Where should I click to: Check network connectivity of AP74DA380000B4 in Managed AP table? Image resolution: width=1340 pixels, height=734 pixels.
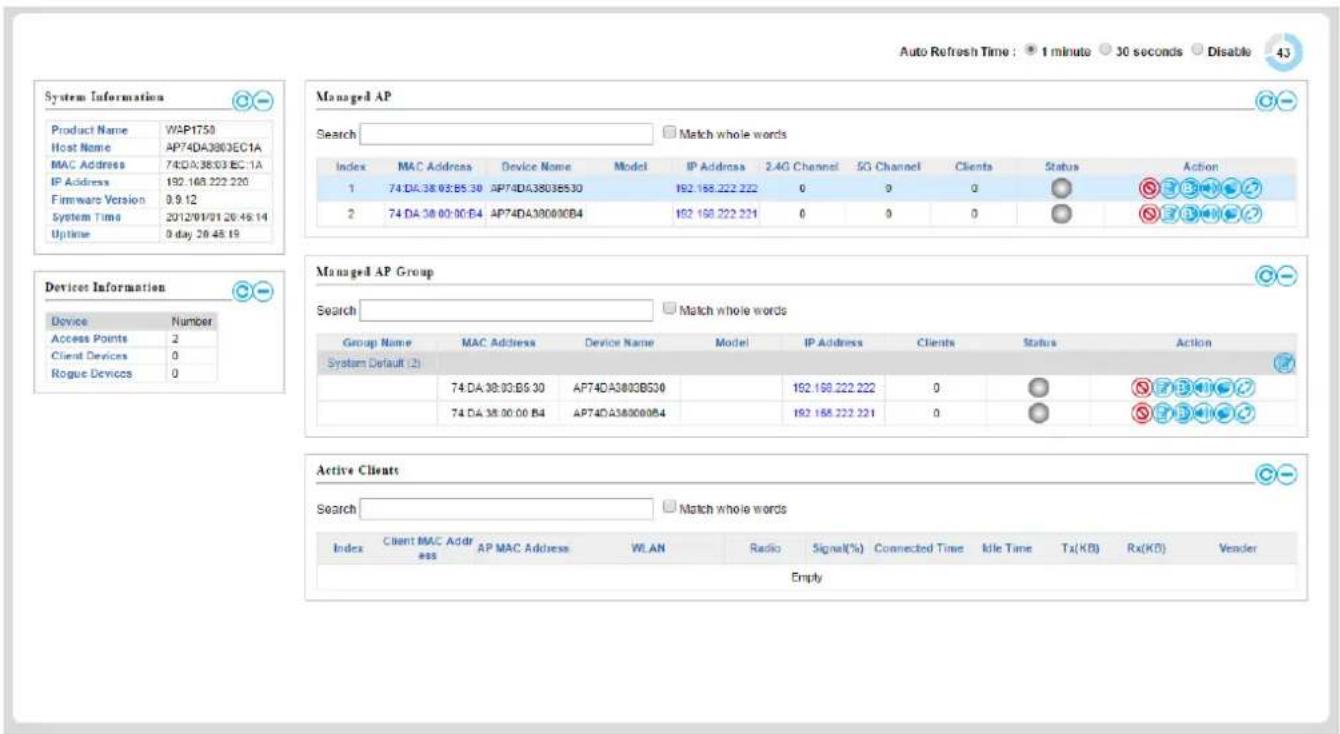(1231, 213)
